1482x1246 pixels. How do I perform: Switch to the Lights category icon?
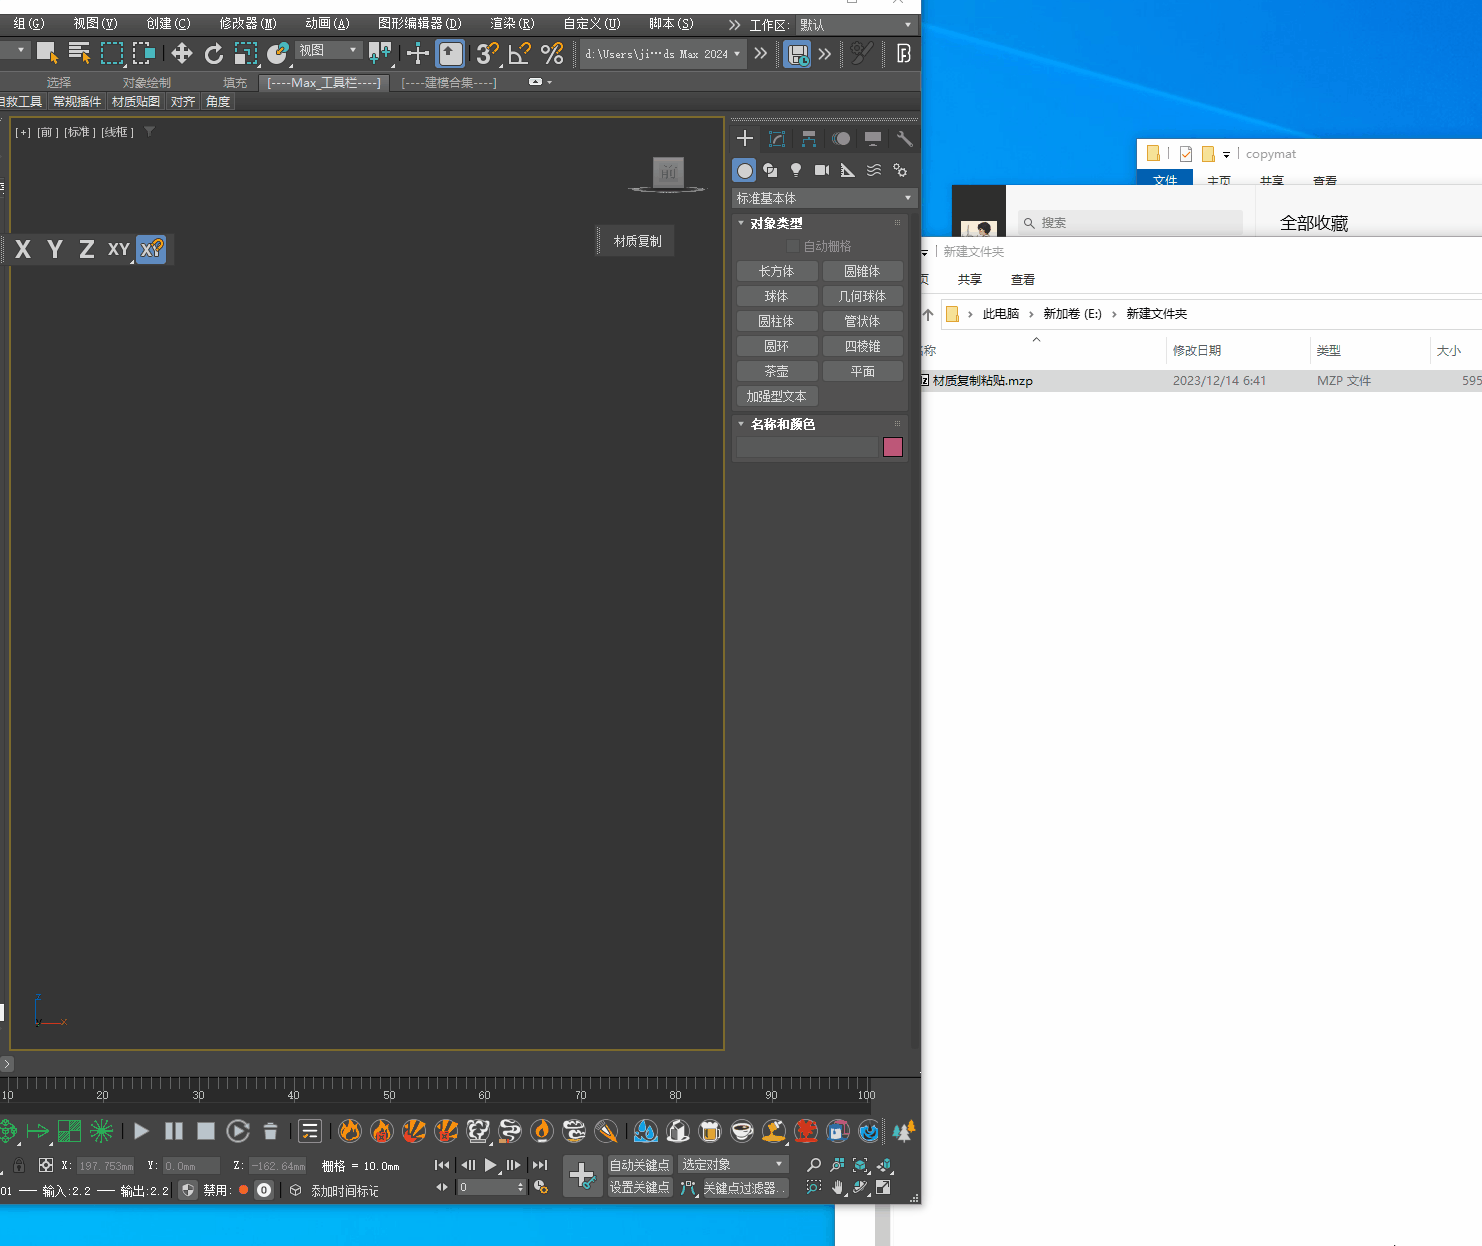(796, 170)
